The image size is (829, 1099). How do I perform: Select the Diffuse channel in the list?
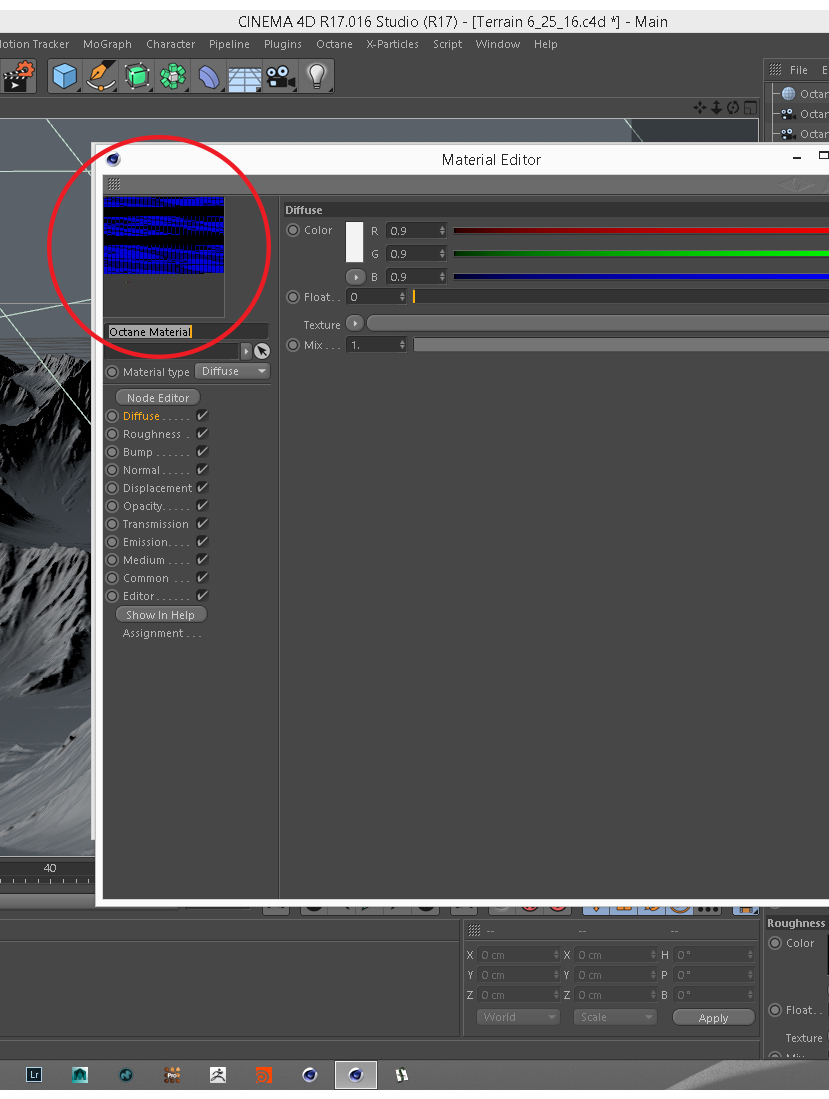click(142, 416)
